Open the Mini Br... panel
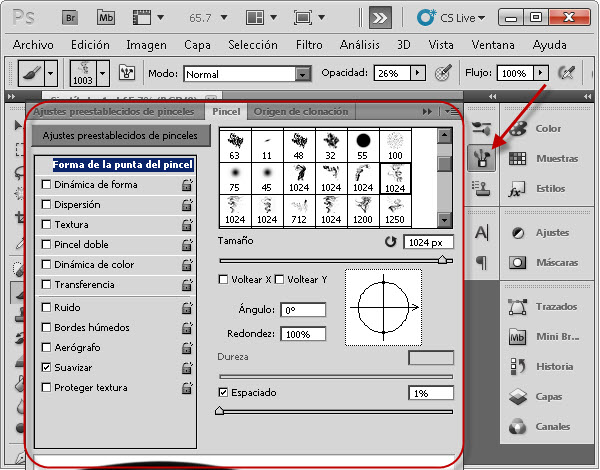 click(x=544, y=336)
